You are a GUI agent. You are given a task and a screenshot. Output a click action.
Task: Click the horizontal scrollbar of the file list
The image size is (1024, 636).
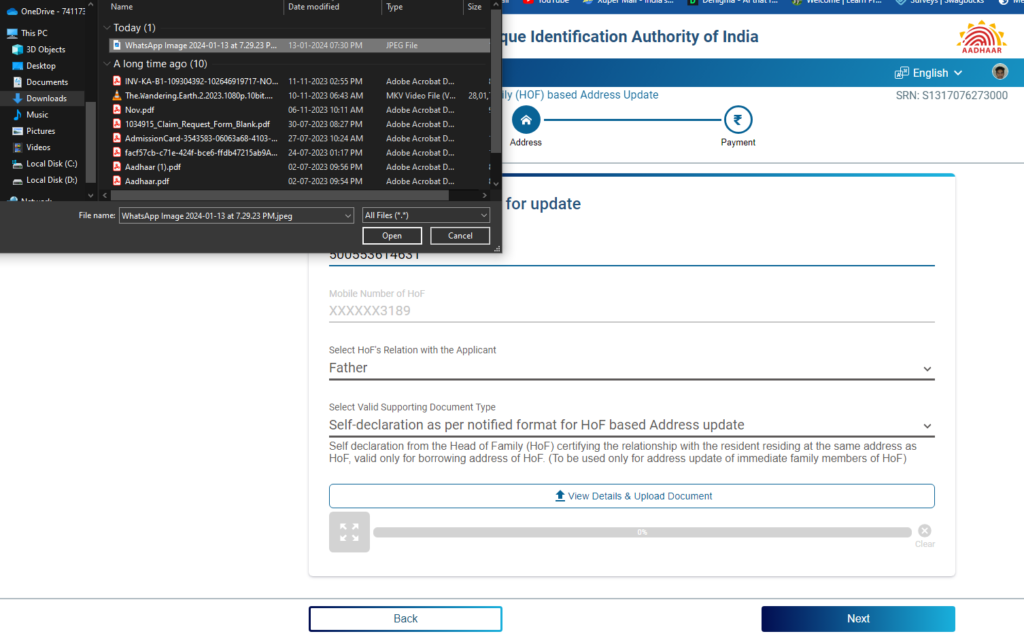click(x=280, y=195)
